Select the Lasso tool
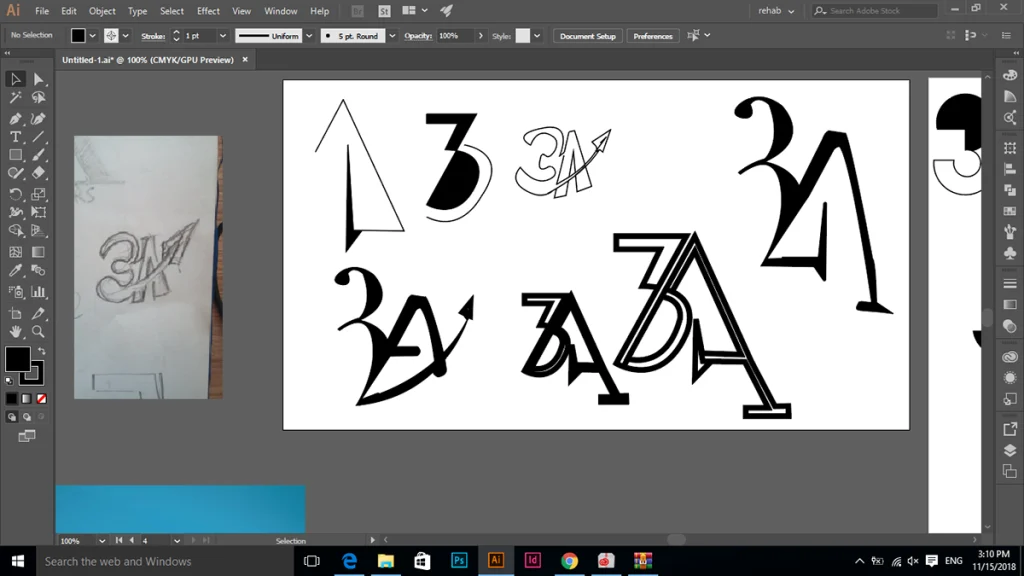 [x=39, y=98]
